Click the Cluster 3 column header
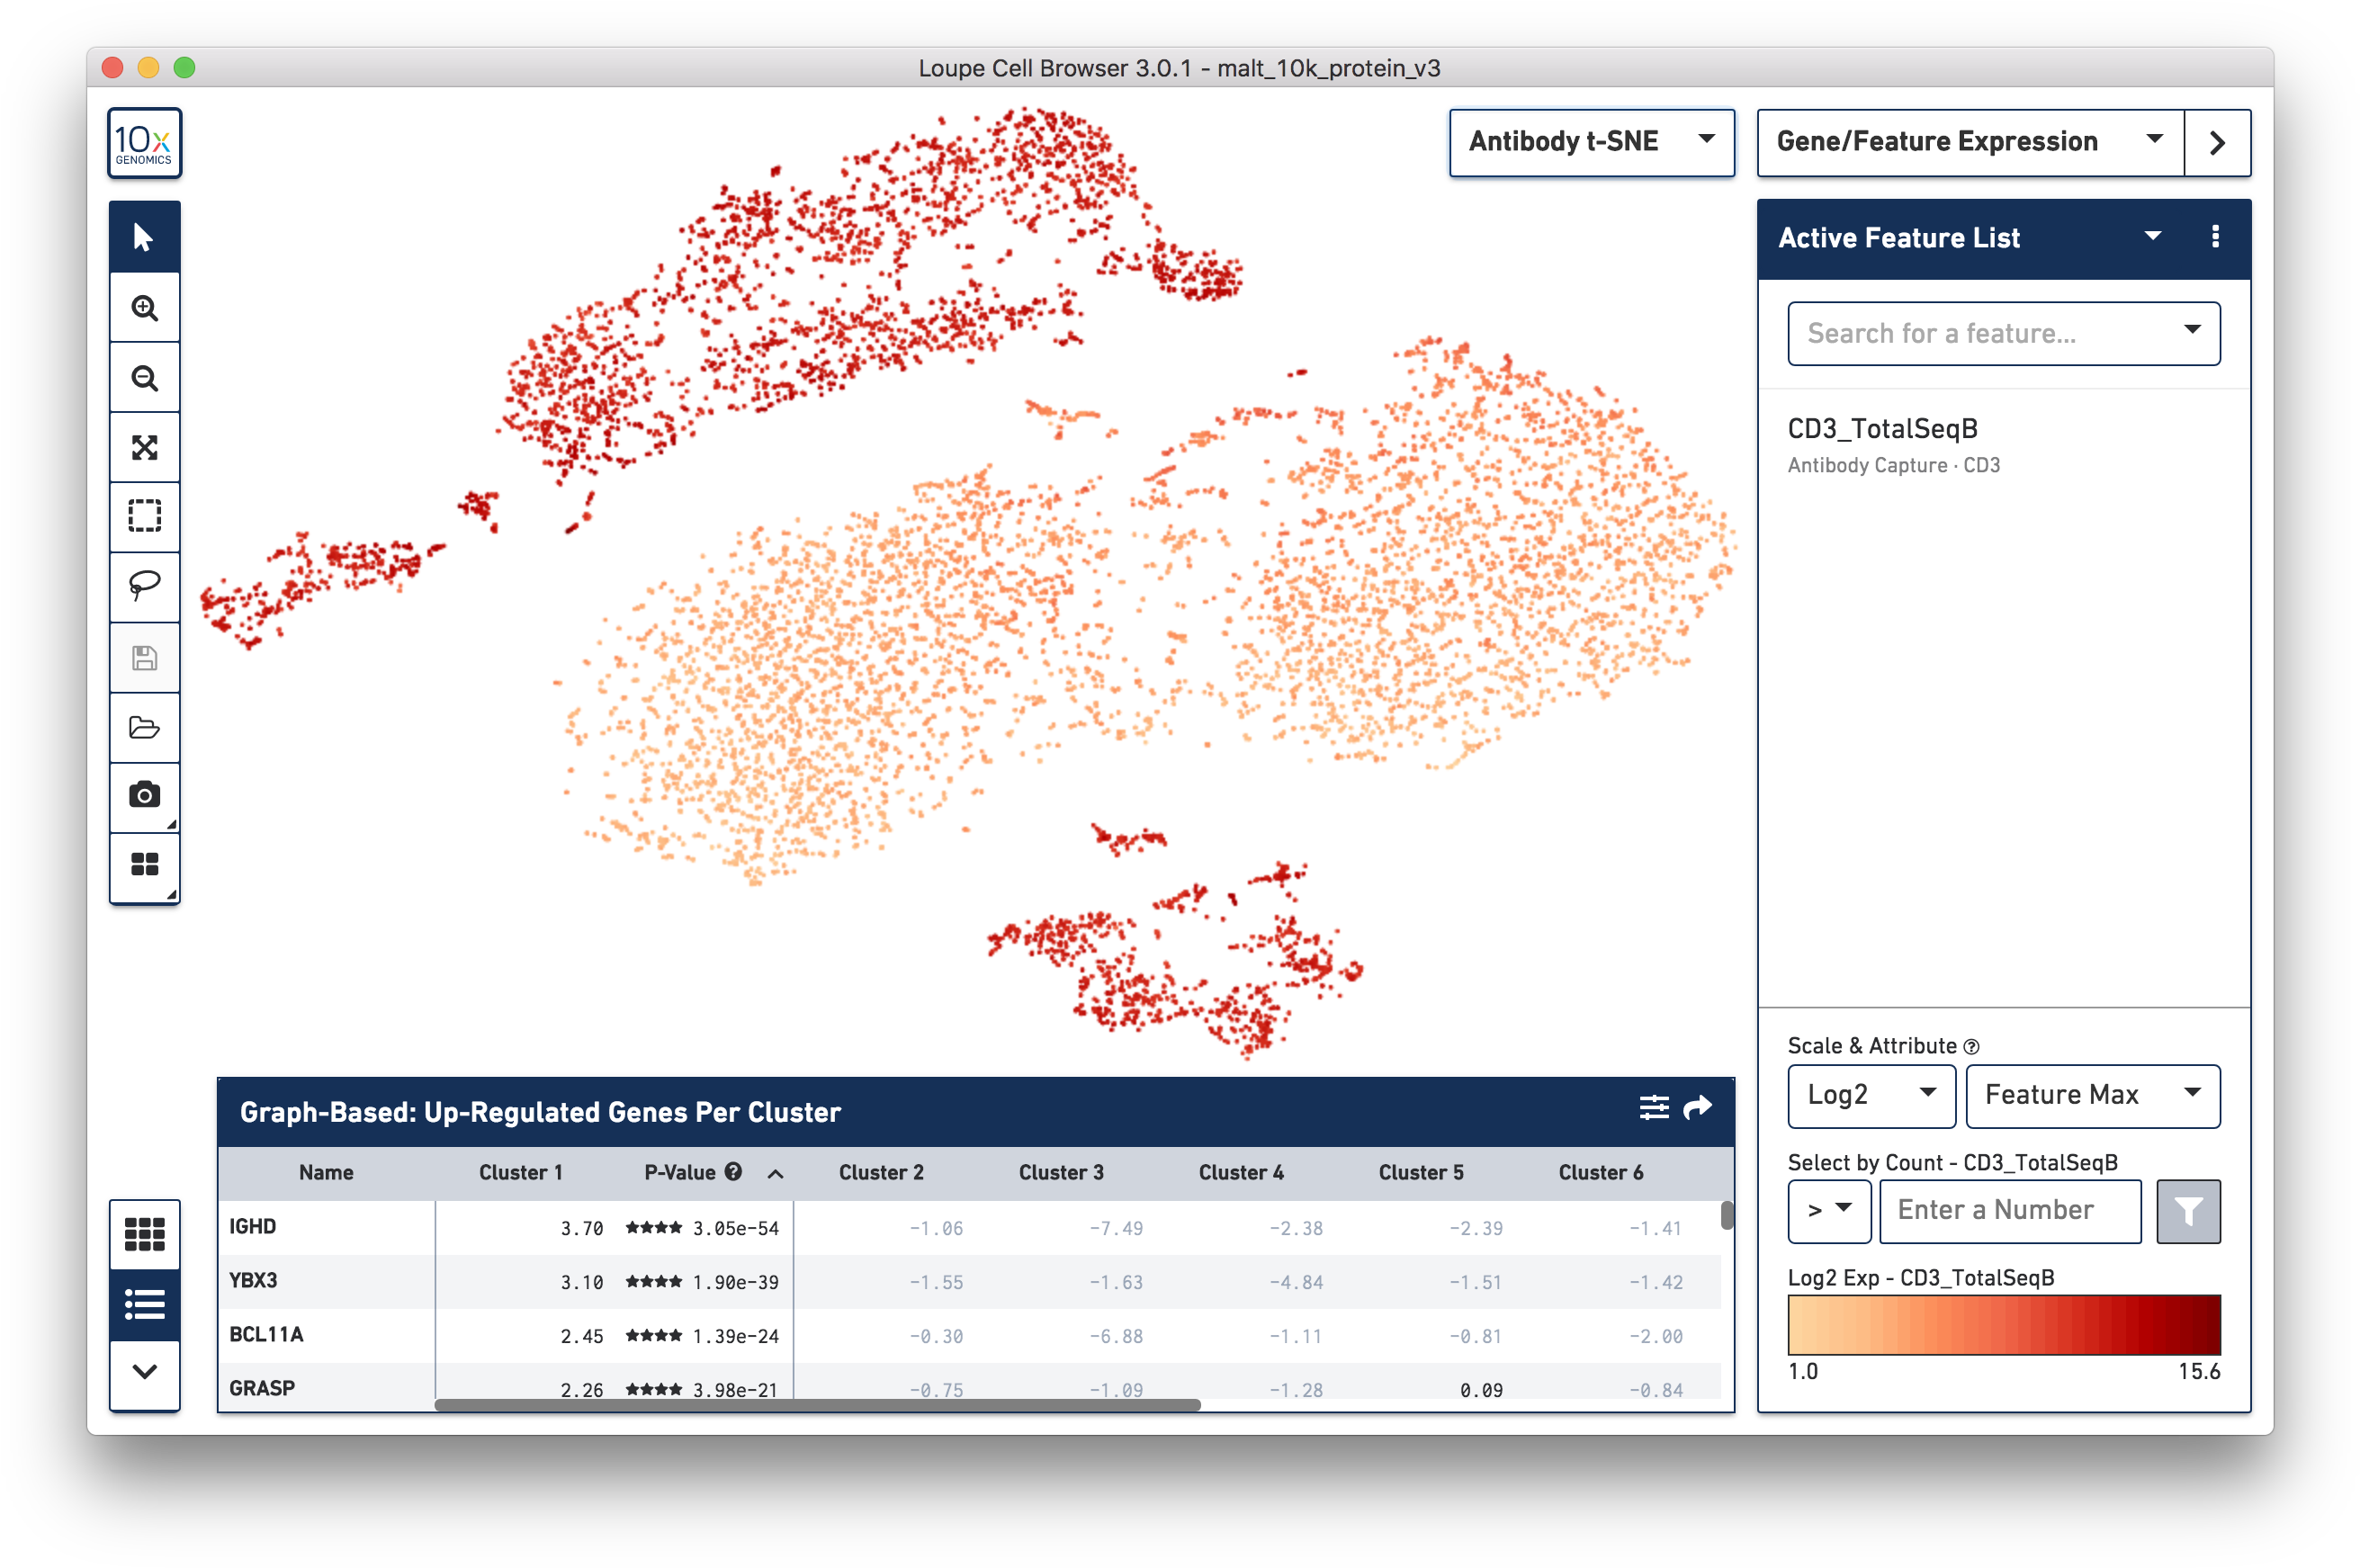This screenshot has height=1568, width=2360. point(1061,1173)
